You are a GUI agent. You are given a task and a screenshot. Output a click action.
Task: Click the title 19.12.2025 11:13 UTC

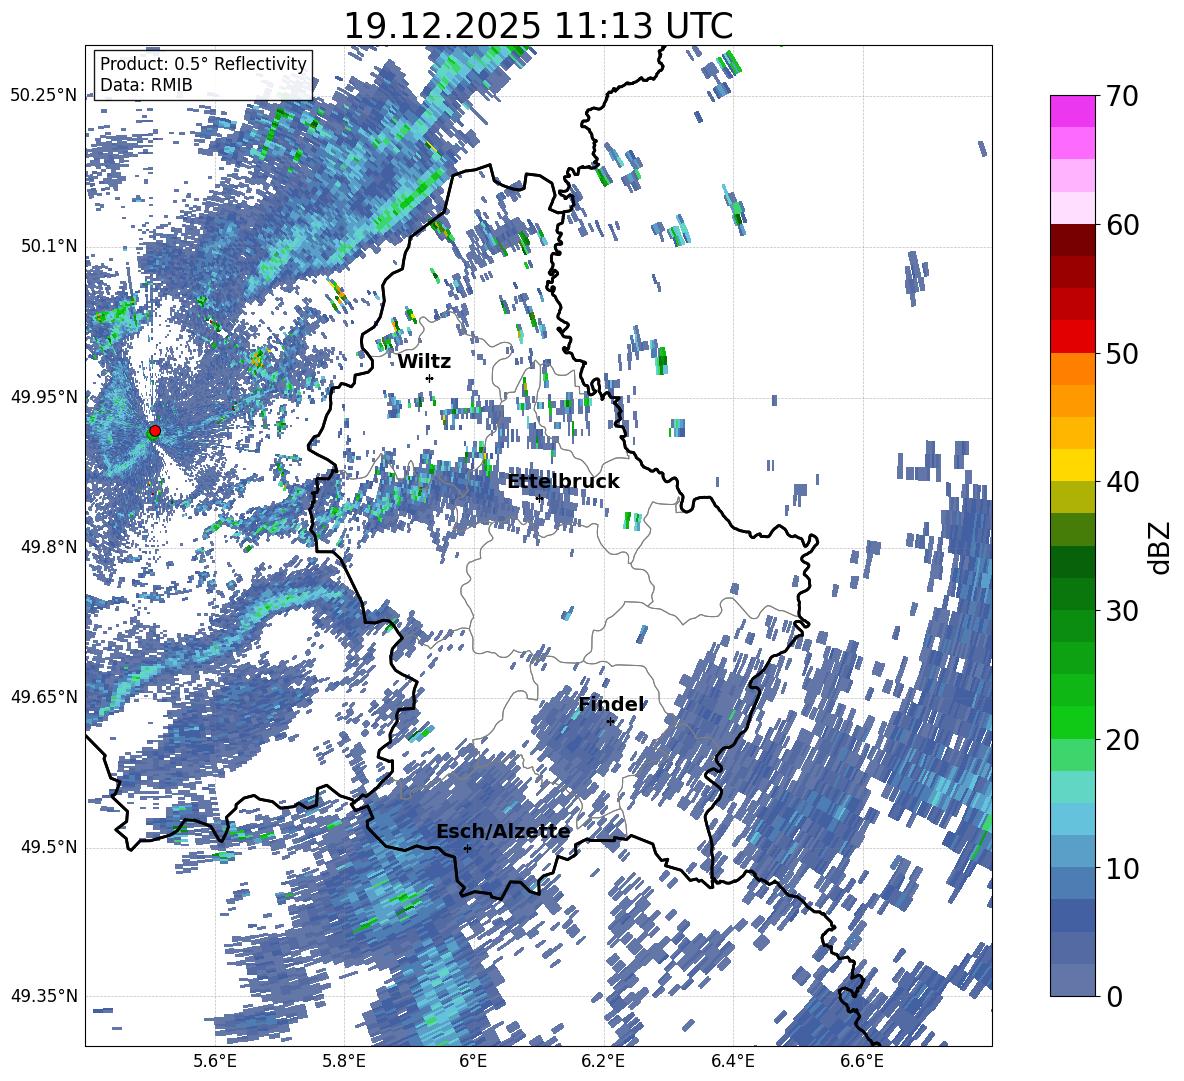538,26
